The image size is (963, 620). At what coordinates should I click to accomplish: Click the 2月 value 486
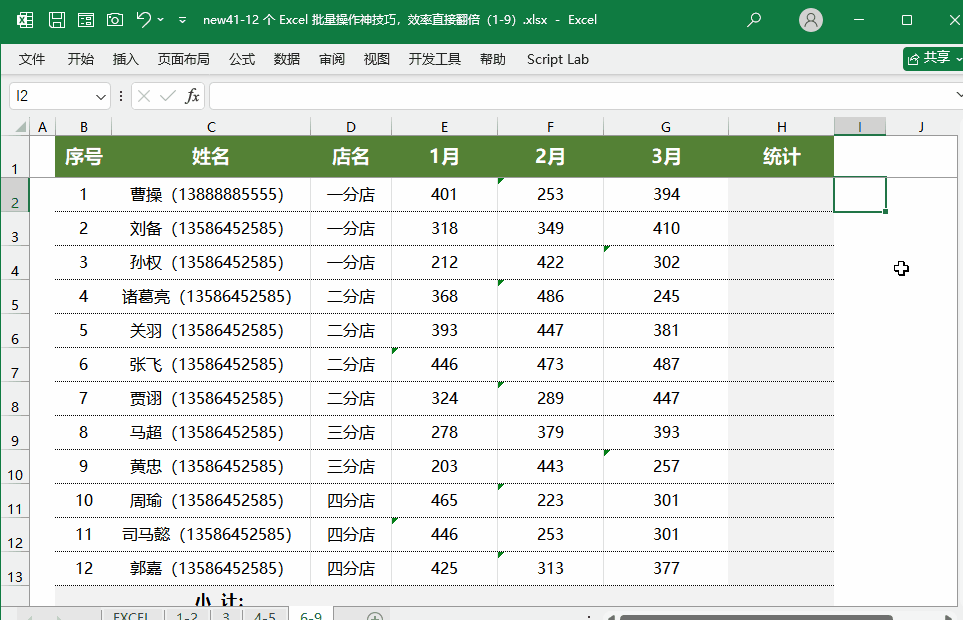[550, 296]
